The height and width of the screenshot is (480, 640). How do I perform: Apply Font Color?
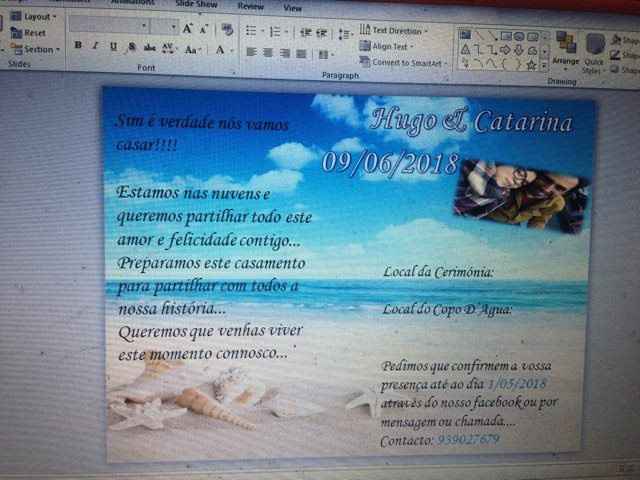220,50
